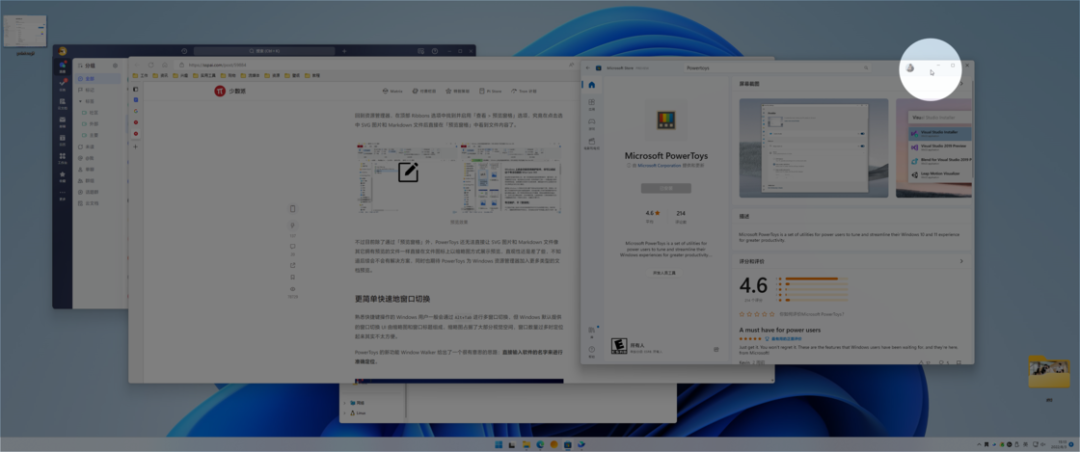Open Movies & TV in Store sidebar
The width and height of the screenshot is (1080, 452).
(x=591, y=143)
